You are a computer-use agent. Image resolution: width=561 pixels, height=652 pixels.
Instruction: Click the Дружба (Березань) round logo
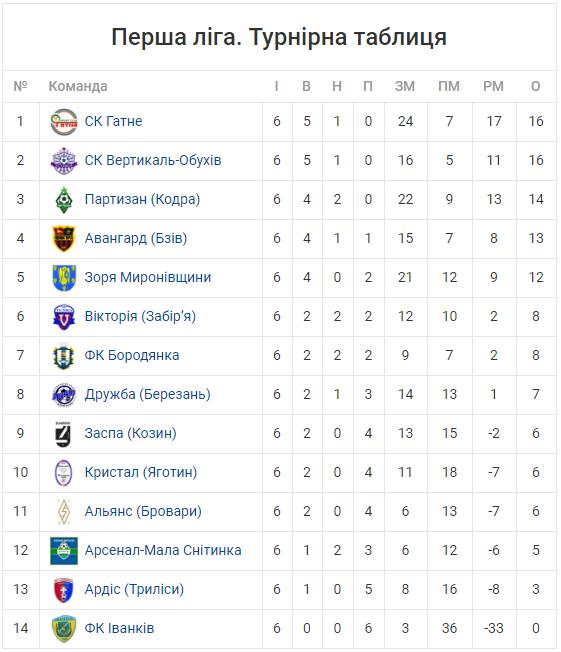click(64, 395)
